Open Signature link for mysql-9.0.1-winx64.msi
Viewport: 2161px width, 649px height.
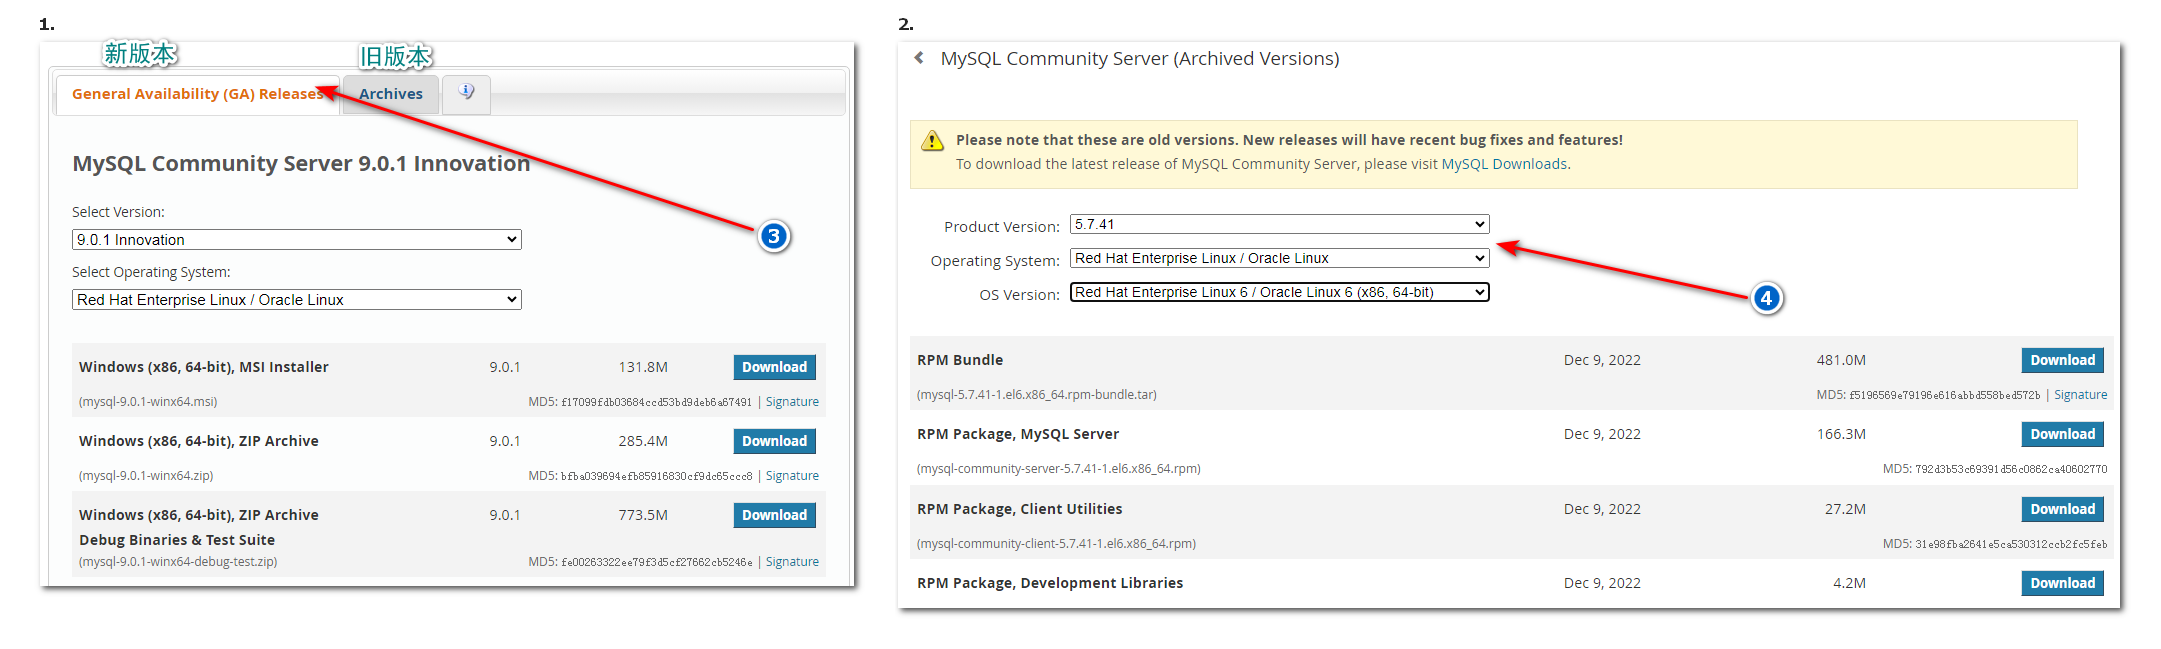coord(792,402)
